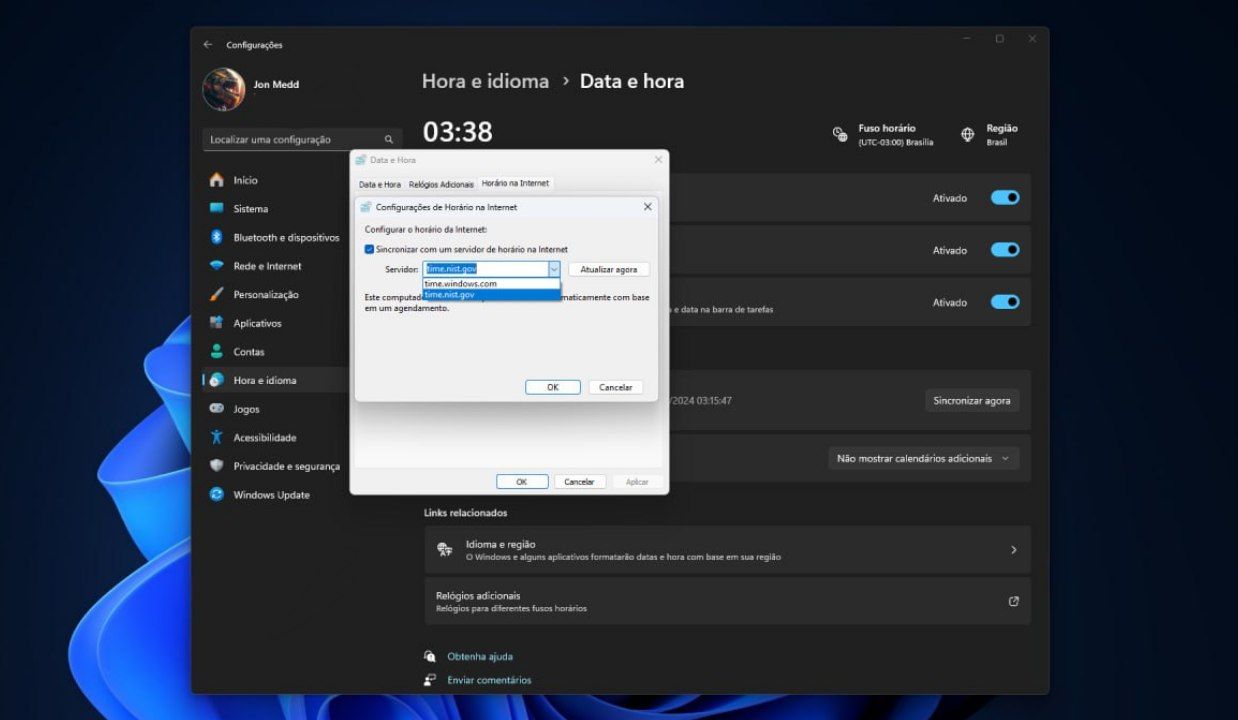
Task: Confirm with OK in Configurações de Horário na Internet
Action: tap(553, 387)
